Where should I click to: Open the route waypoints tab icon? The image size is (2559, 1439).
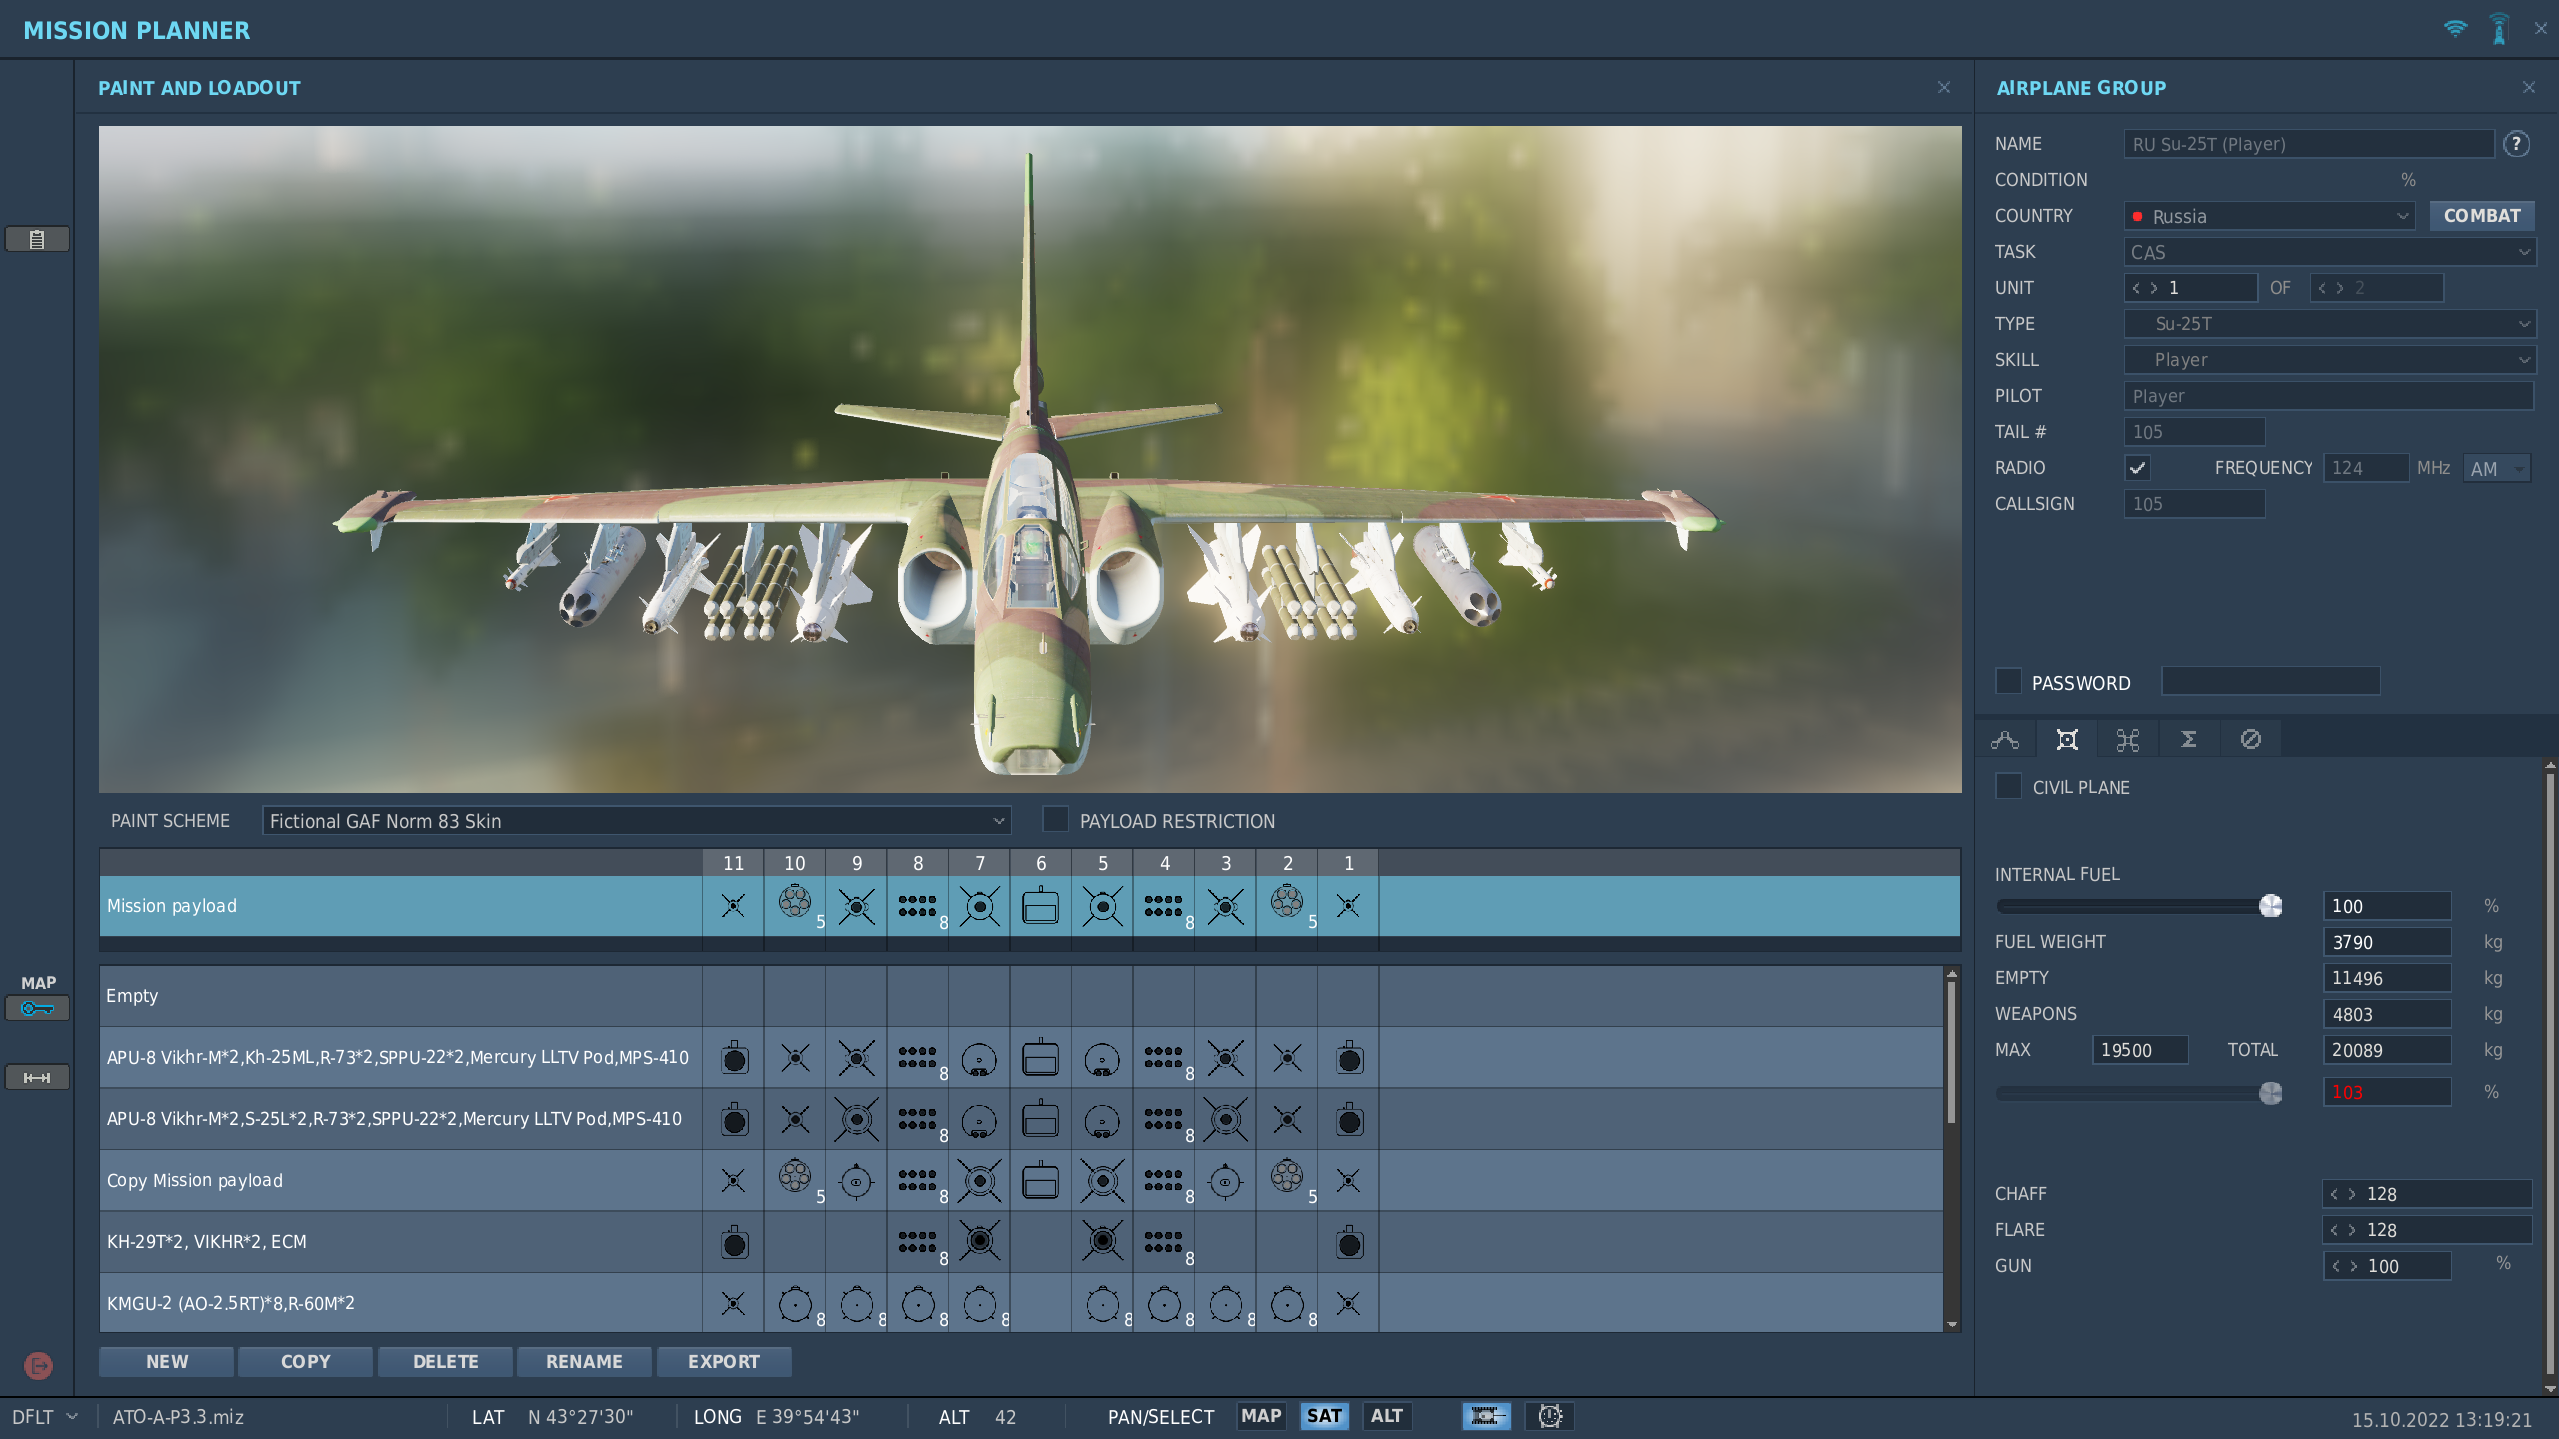tap(2005, 740)
